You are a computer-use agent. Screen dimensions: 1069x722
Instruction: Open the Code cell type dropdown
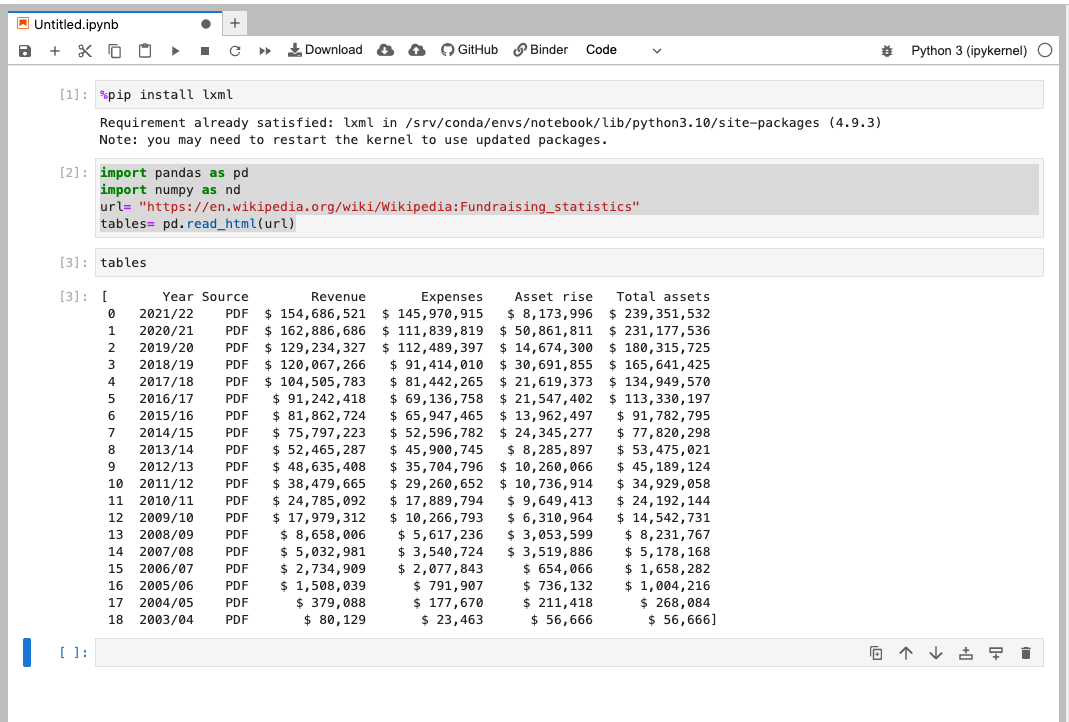tap(624, 50)
